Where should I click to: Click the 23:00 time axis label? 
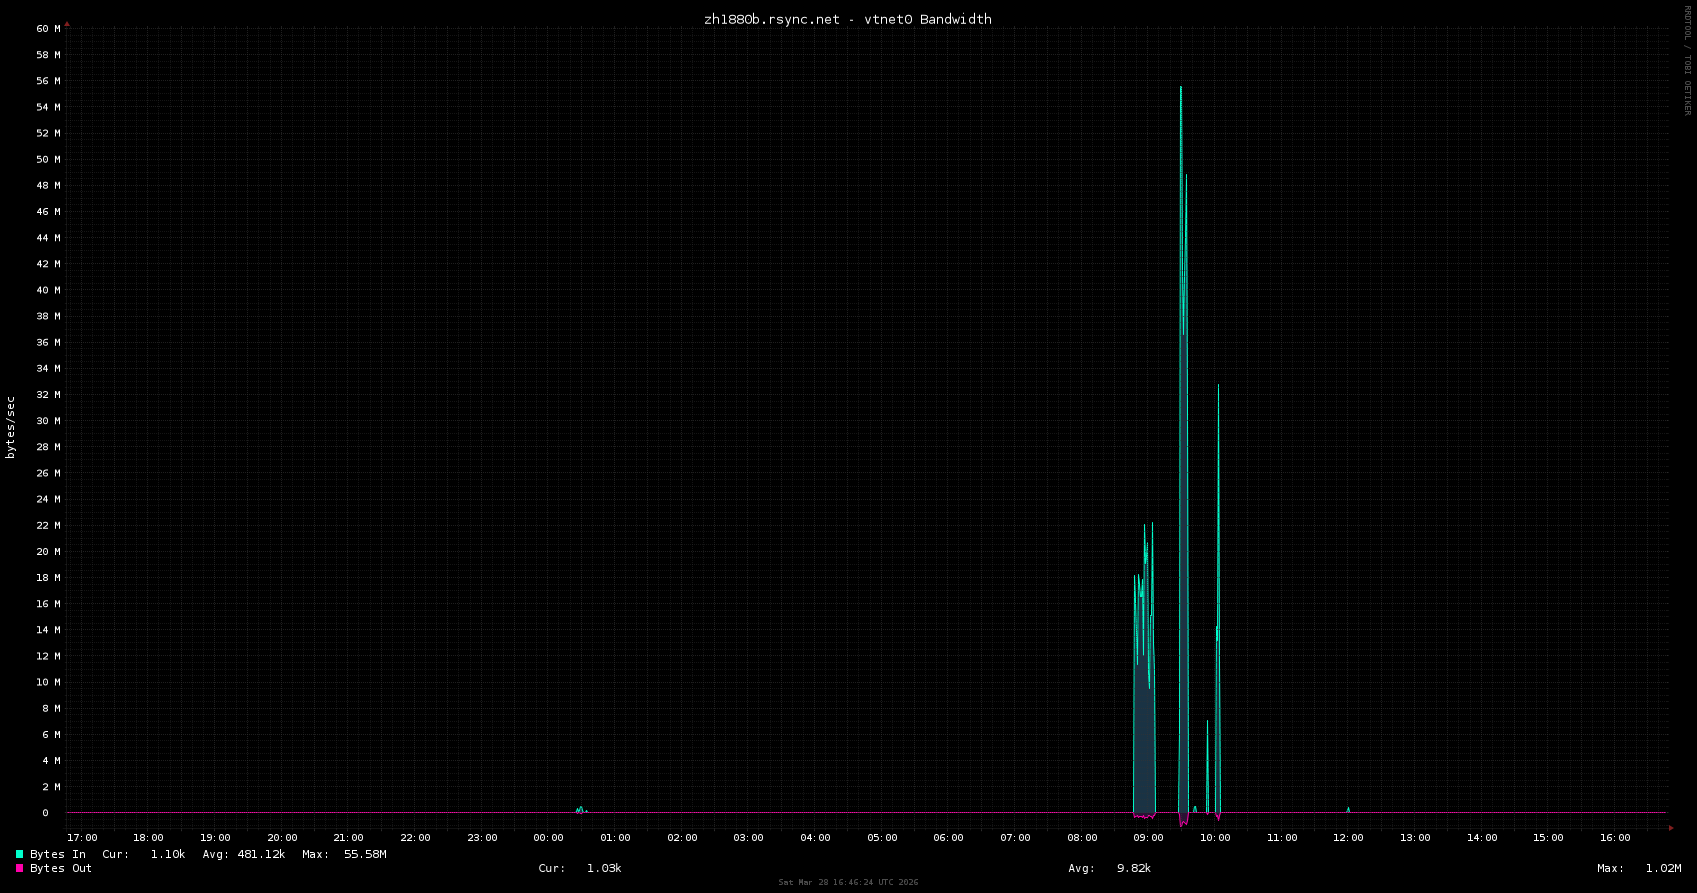[x=482, y=838]
